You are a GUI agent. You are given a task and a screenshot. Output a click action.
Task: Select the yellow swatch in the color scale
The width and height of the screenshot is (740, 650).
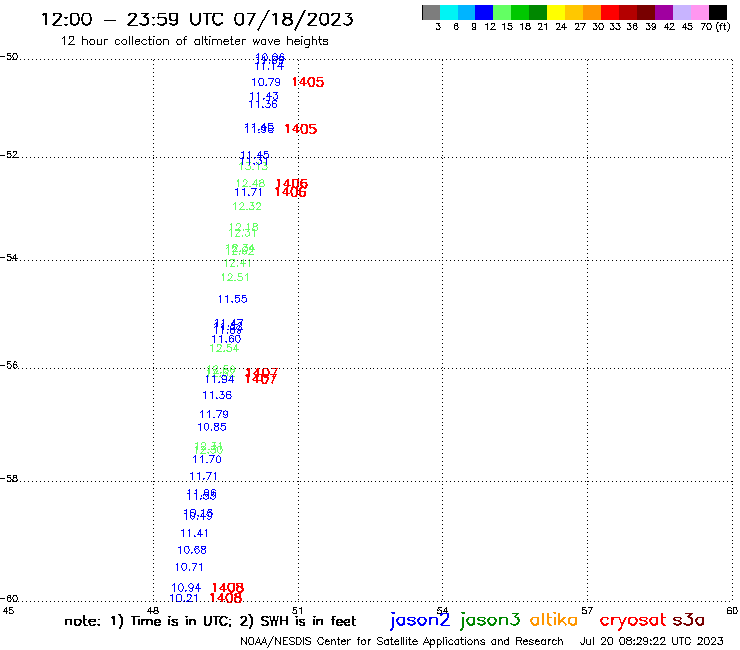pos(556,13)
